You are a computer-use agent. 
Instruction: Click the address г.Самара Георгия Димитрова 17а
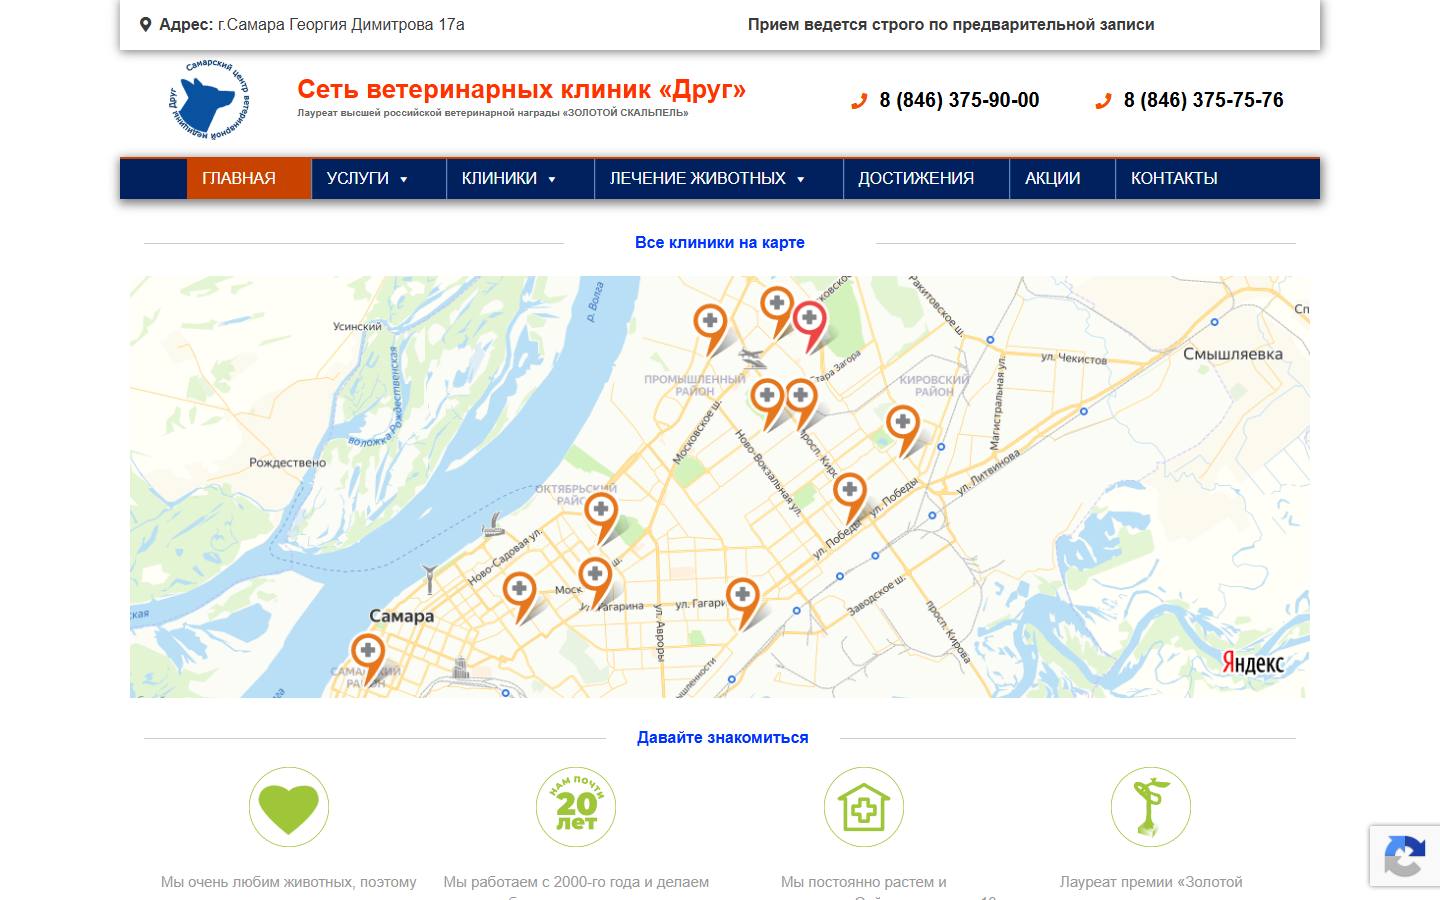341,25
